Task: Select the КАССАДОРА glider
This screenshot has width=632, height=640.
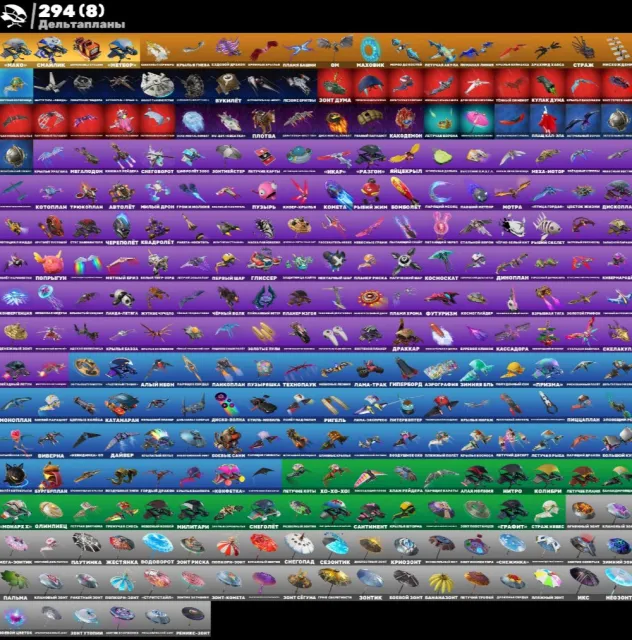Action: point(512,335)
